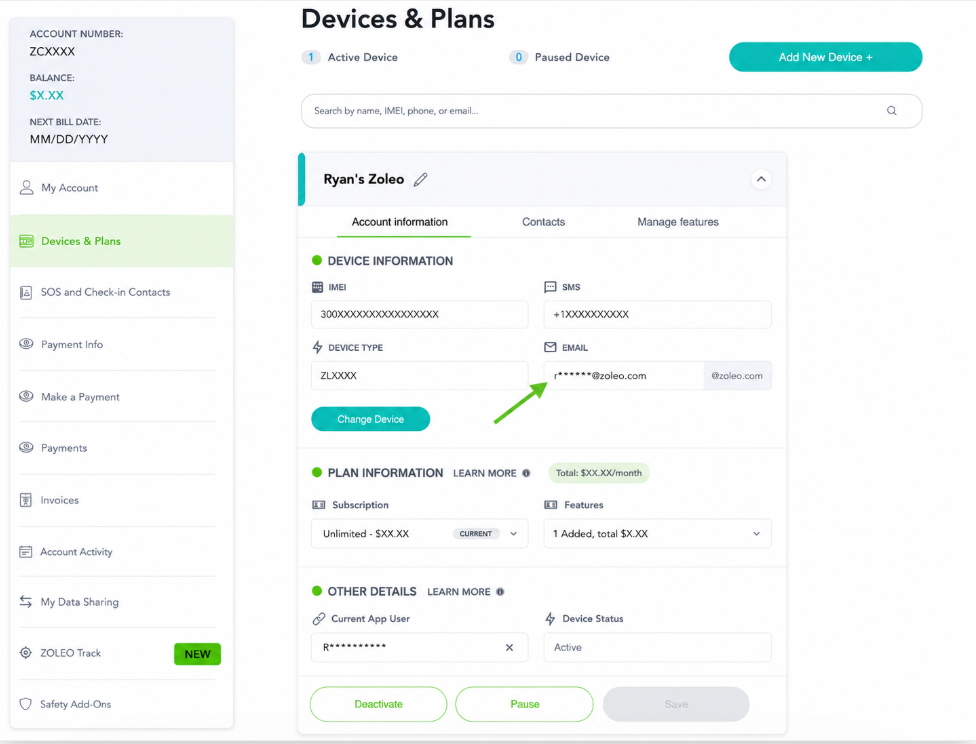This screenshot has height=744, width=976.
Task: Click the Safety Add-Ons shield icon
Action: (26, 704)
